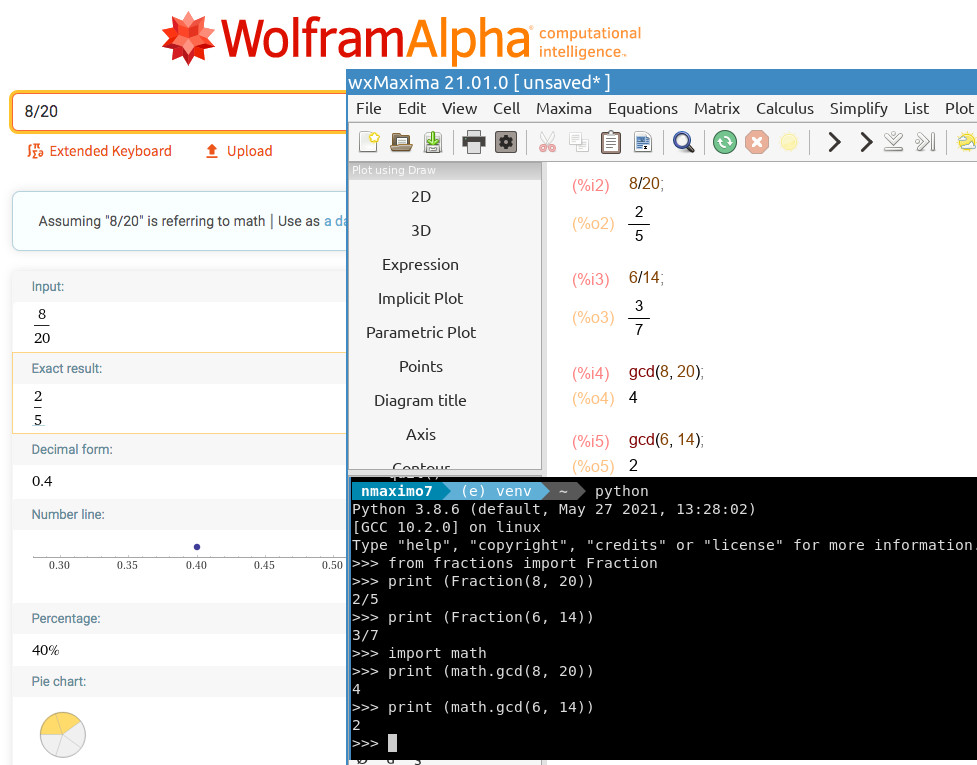Select the Implicit Plot option
977x765 pixels.
(420, 299)
